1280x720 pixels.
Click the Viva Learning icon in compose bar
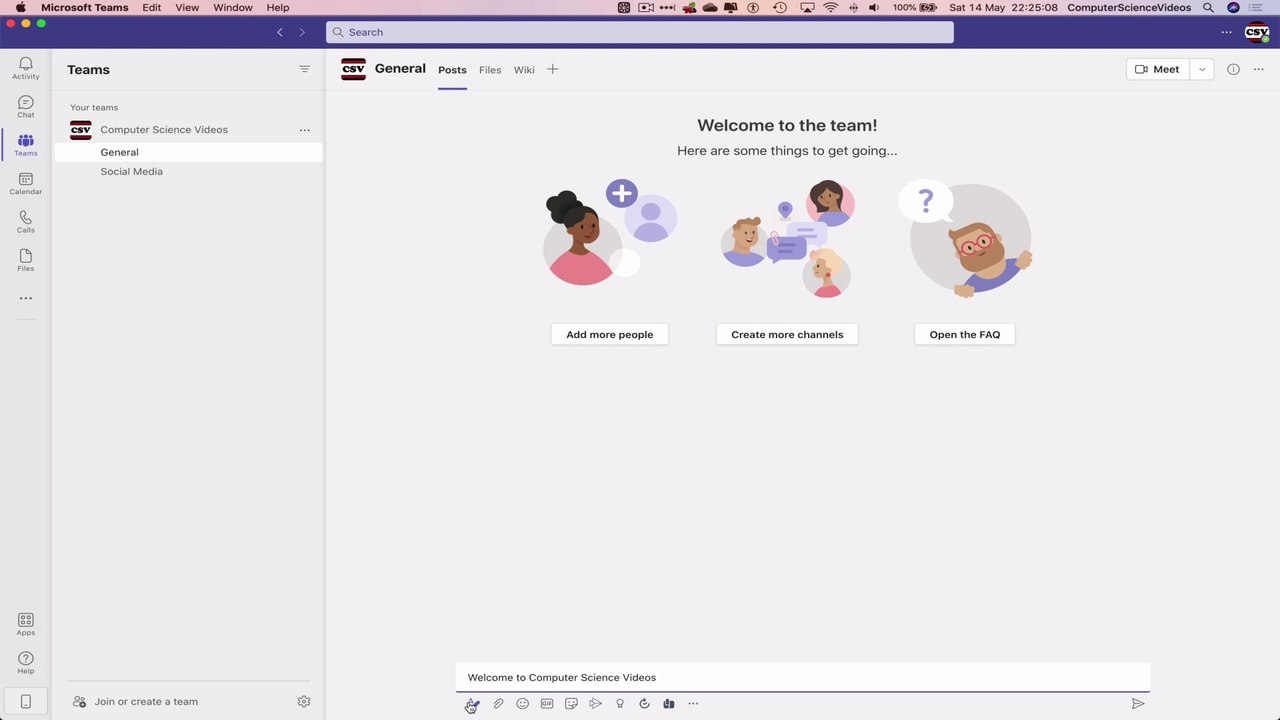click(668, 704)
